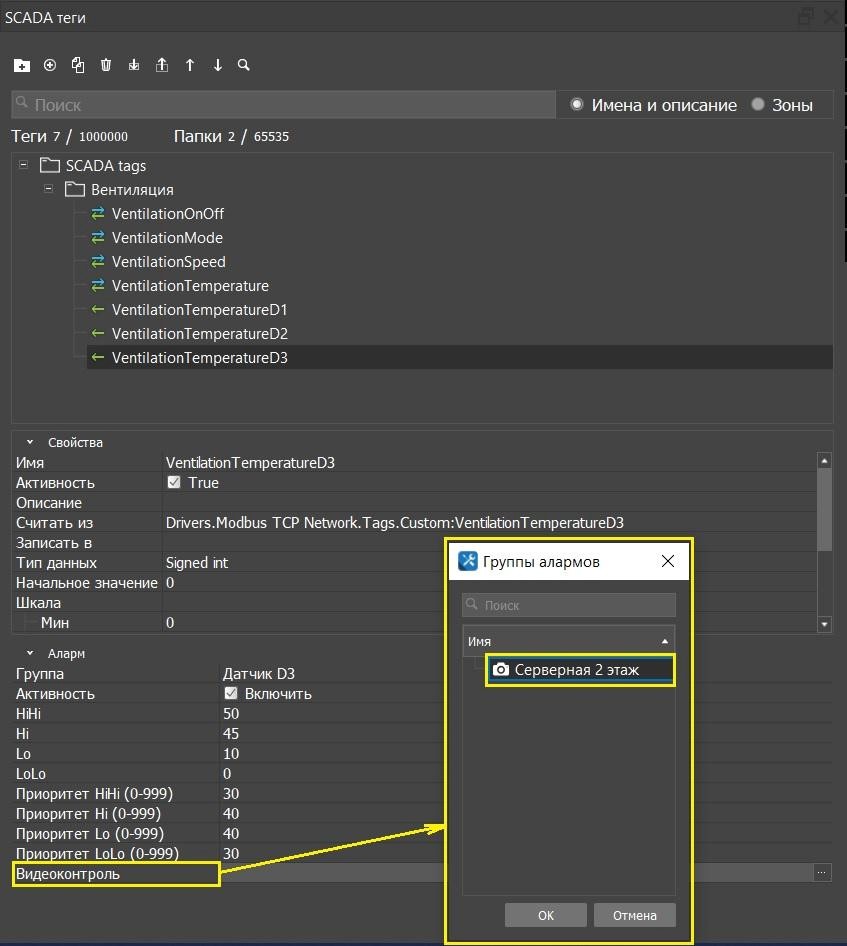Click the import tags icon
This screenshot has height=946, width=847.
tap(134, 65)
